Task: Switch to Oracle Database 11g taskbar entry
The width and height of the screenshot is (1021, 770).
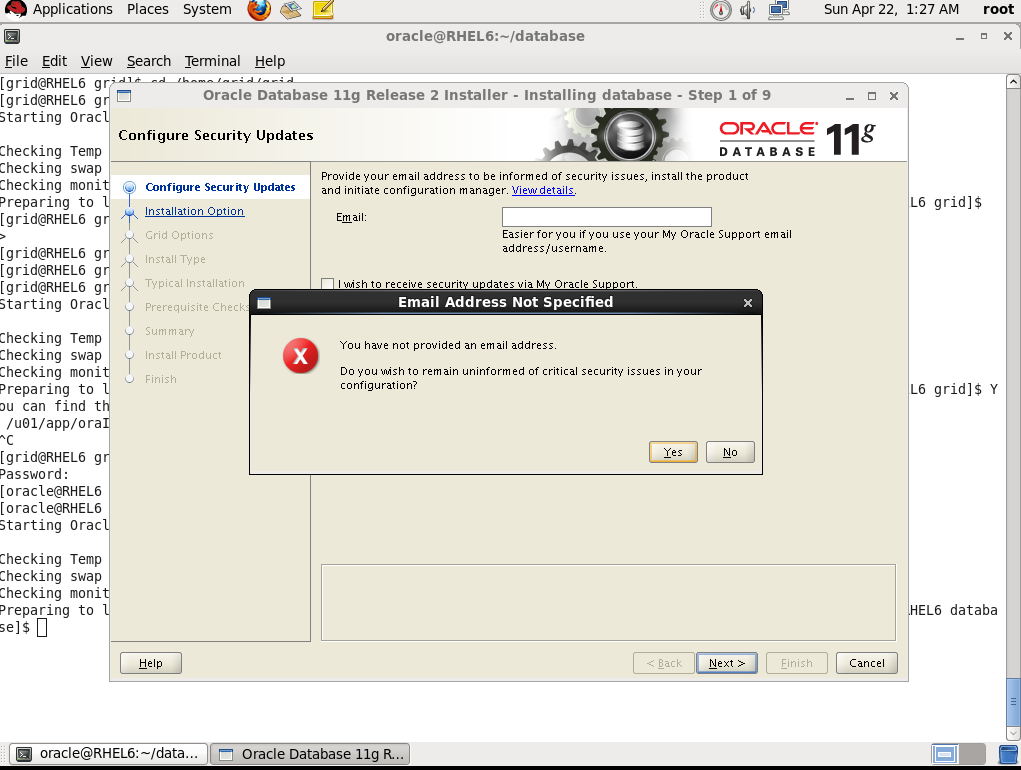Action: coord(311,754)
